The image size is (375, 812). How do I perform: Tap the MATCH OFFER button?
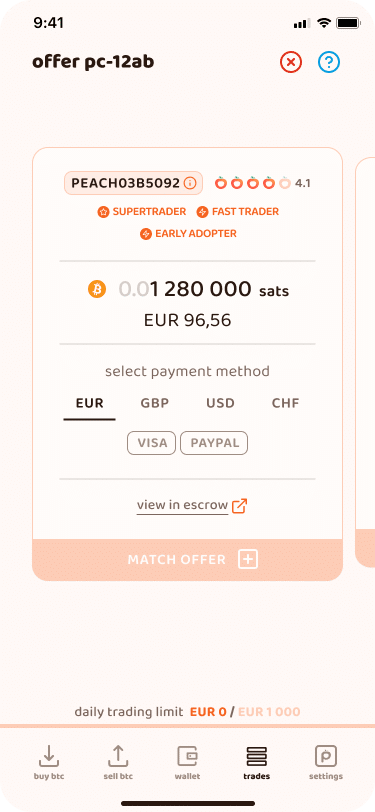tap(188, 560)
